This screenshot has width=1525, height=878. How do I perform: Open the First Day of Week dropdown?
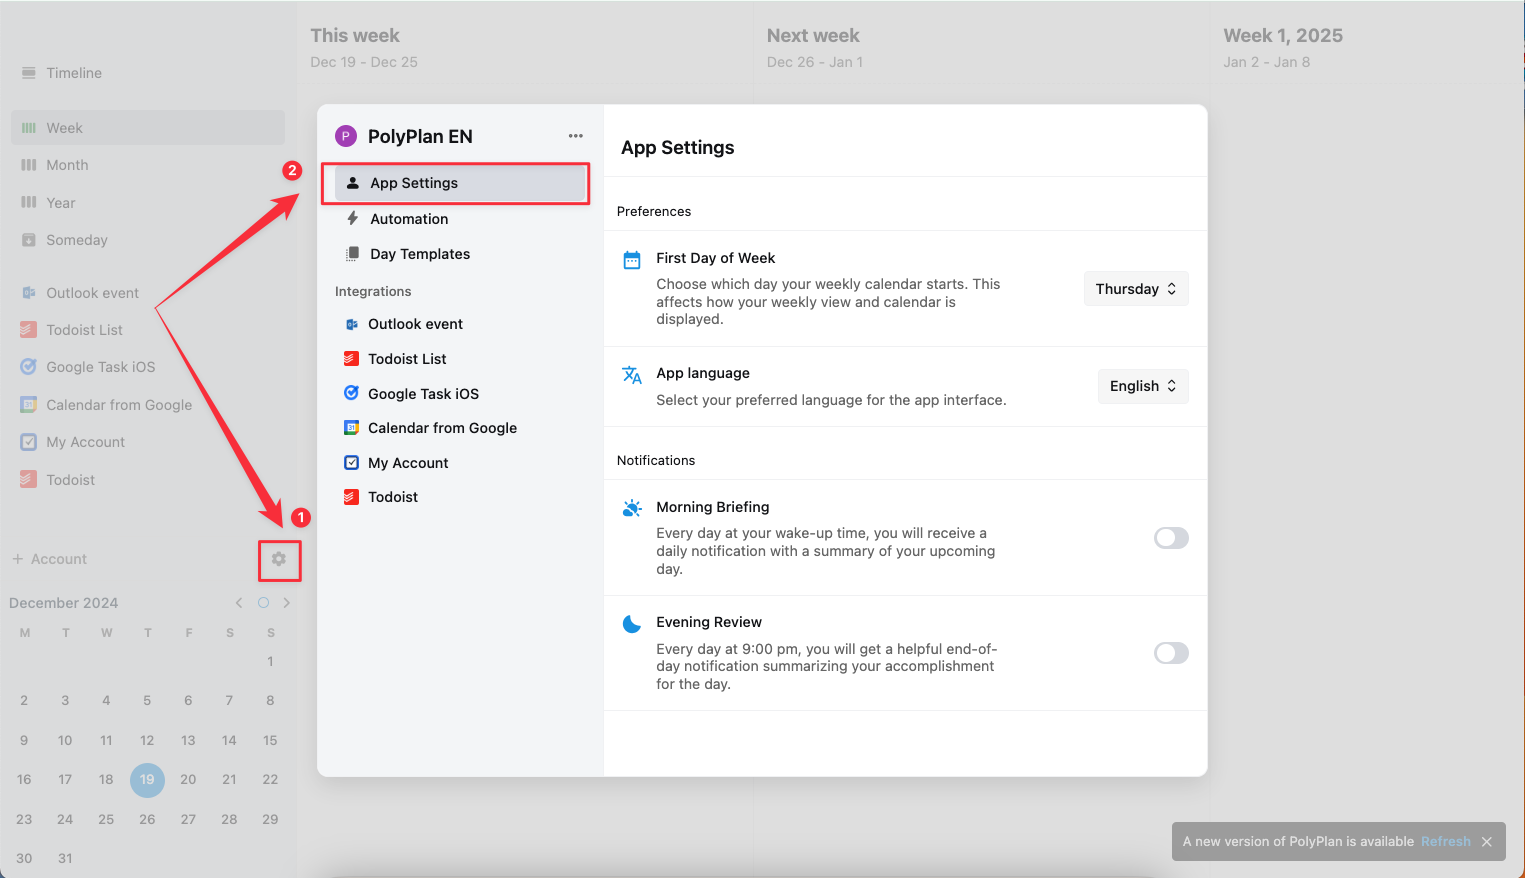1136,289
